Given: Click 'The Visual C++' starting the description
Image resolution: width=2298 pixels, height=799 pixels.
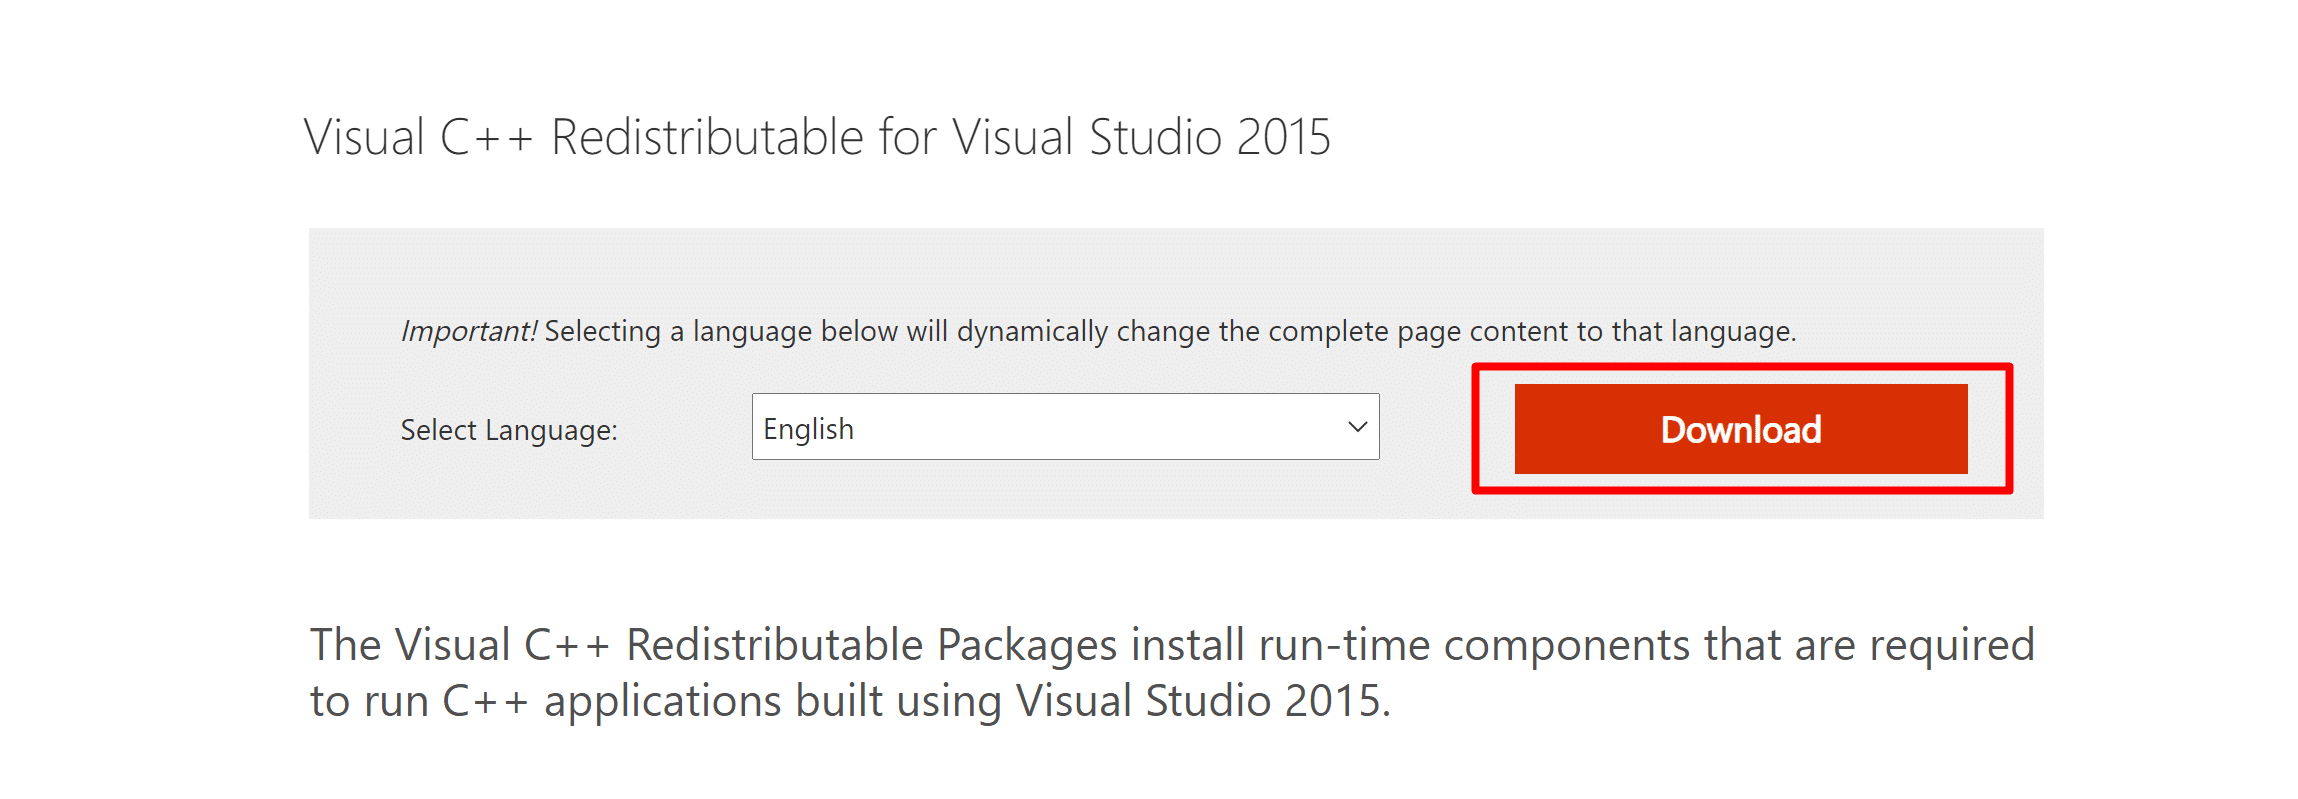Looking at the screenshot, I should click(459, 645).
